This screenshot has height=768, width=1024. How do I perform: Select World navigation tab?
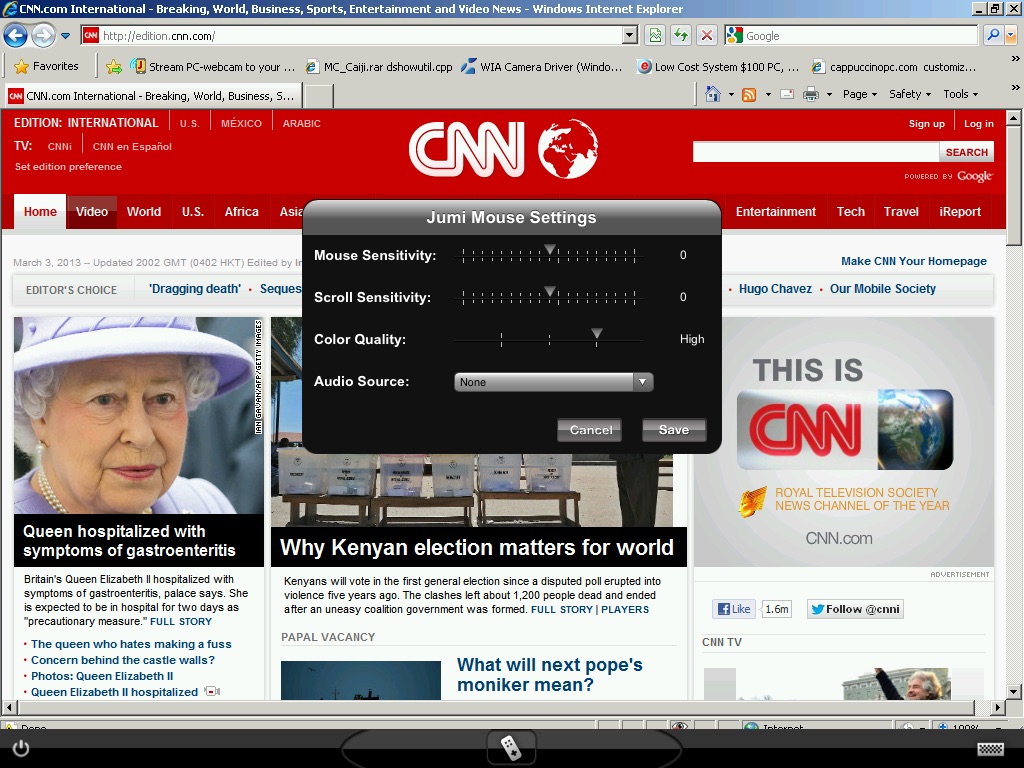click(x=144, y=212)
